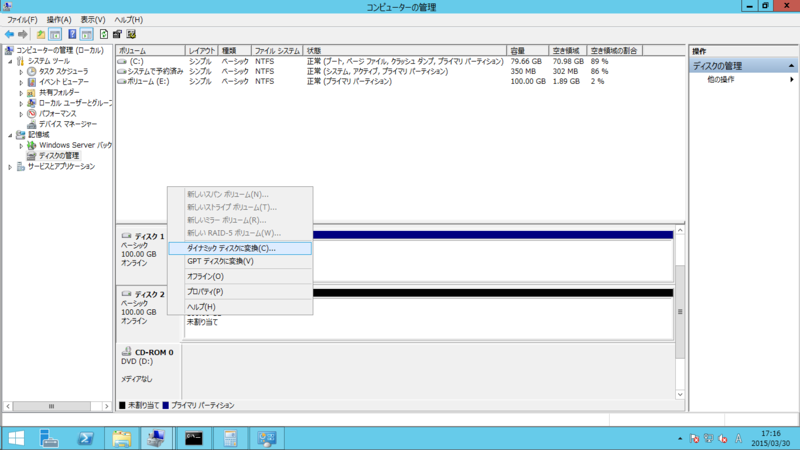
Task: Open the Action menu in the menu bar
Action: click(x=60, y=20)
